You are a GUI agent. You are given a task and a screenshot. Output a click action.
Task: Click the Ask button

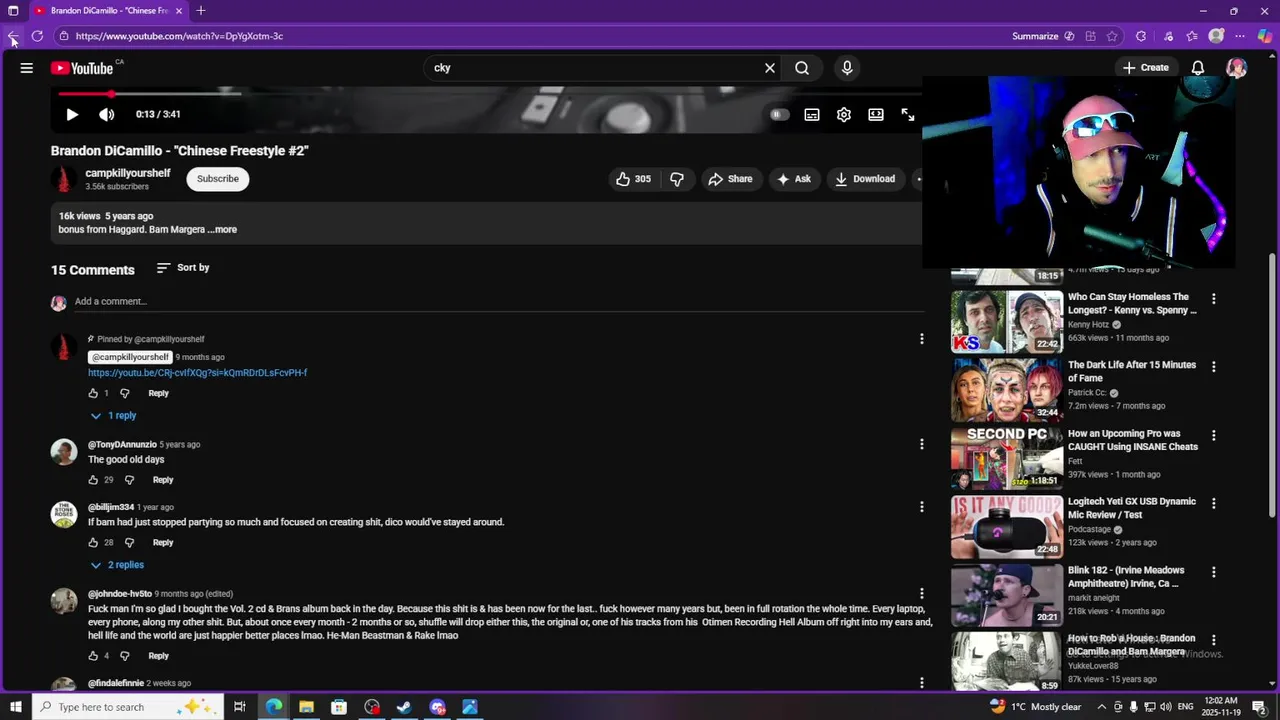pyautogui.click(x=793, y=179)
